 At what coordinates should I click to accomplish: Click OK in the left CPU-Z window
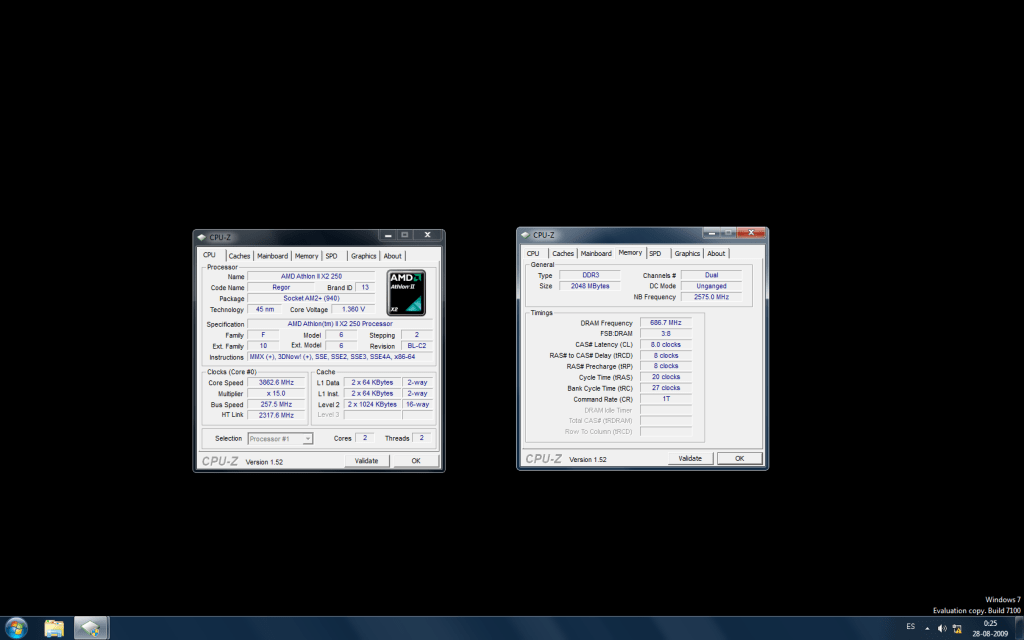point(416,461)
